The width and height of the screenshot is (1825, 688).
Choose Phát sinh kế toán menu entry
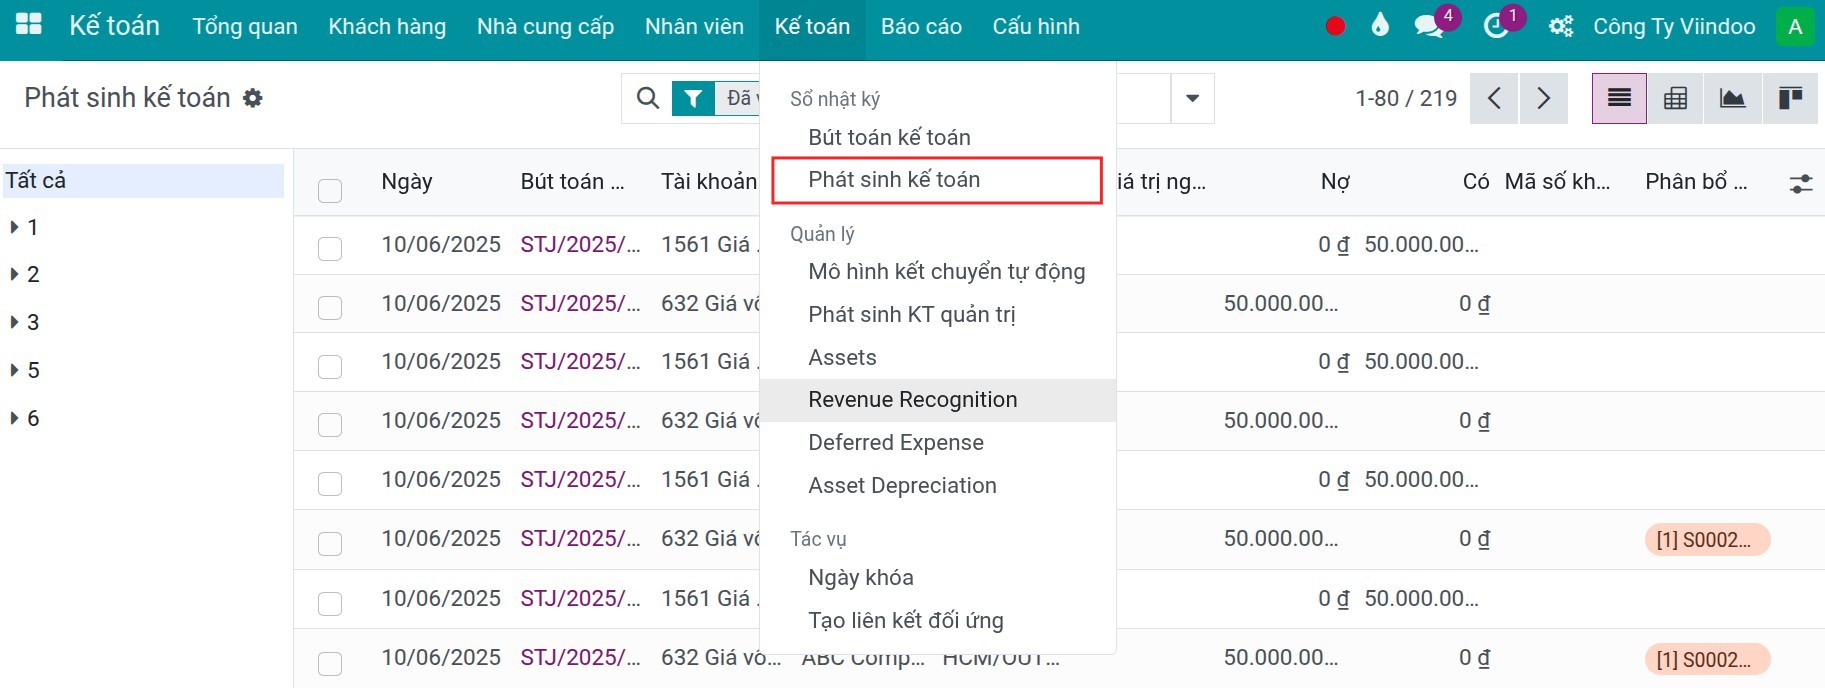[x=938, y=180]
